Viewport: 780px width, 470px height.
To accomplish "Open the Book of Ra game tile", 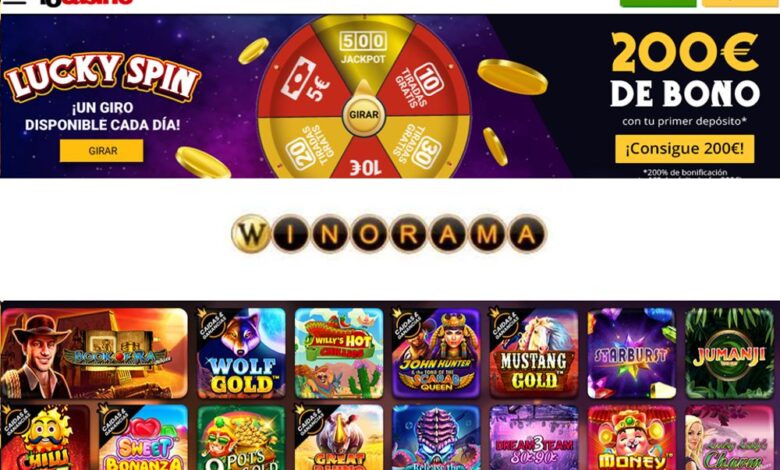I will (95, 354).
